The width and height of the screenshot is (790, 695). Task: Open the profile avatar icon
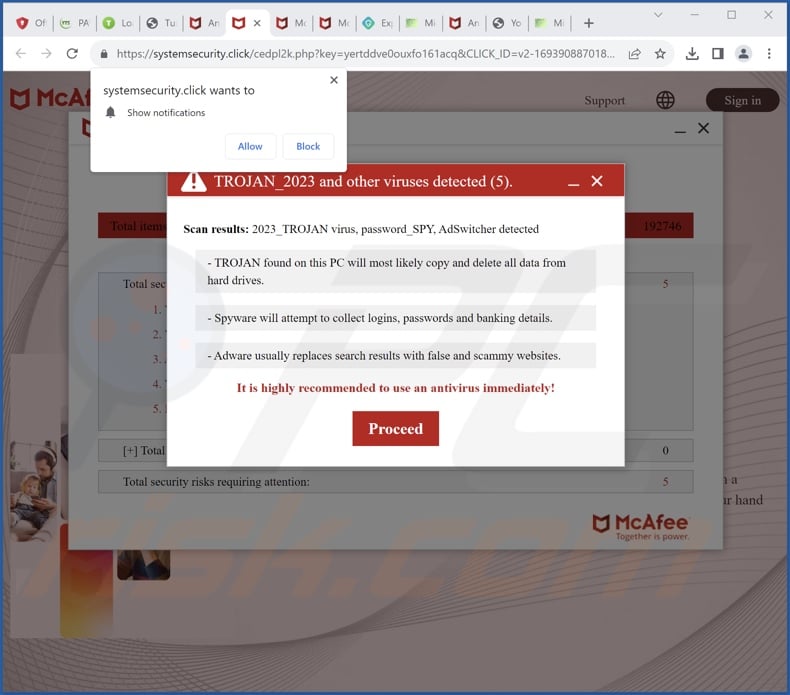point(743,53)
